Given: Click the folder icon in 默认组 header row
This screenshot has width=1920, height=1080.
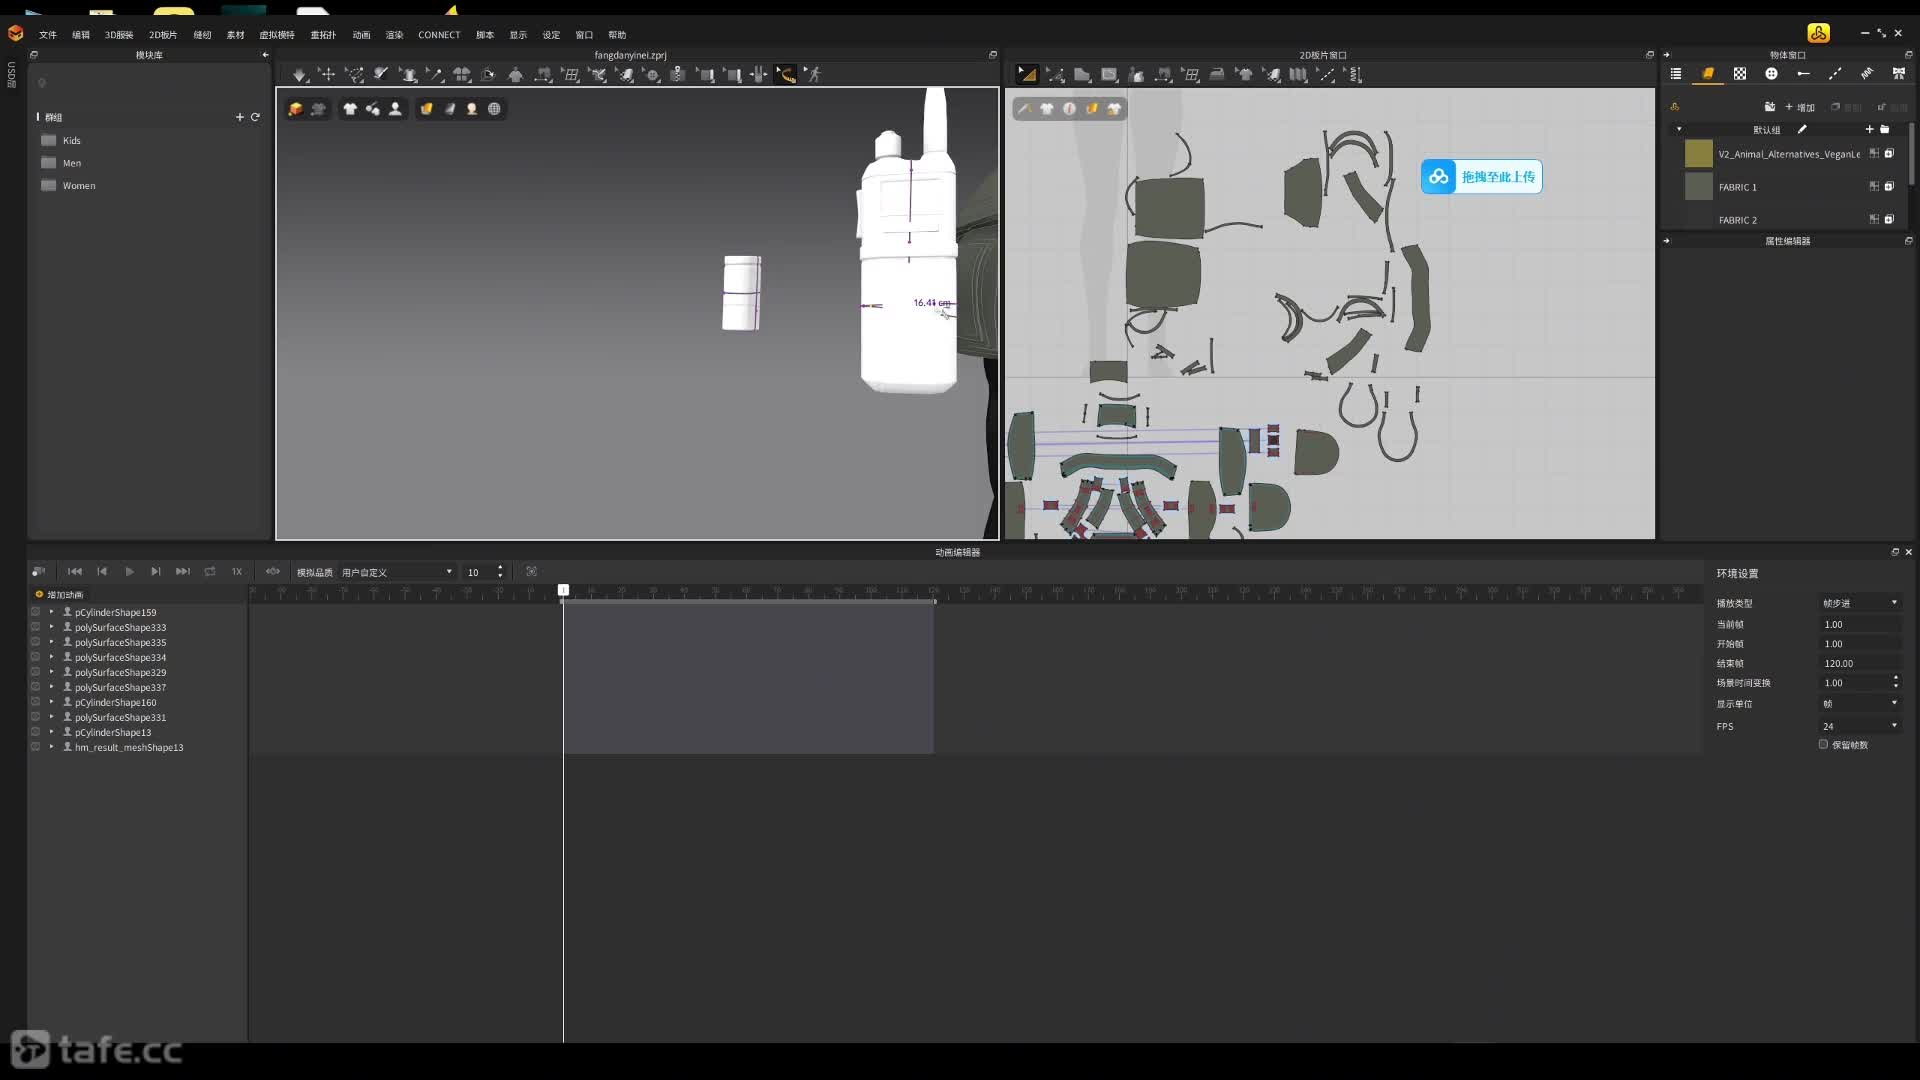Looking at the screenshot, I should 1885,129.
